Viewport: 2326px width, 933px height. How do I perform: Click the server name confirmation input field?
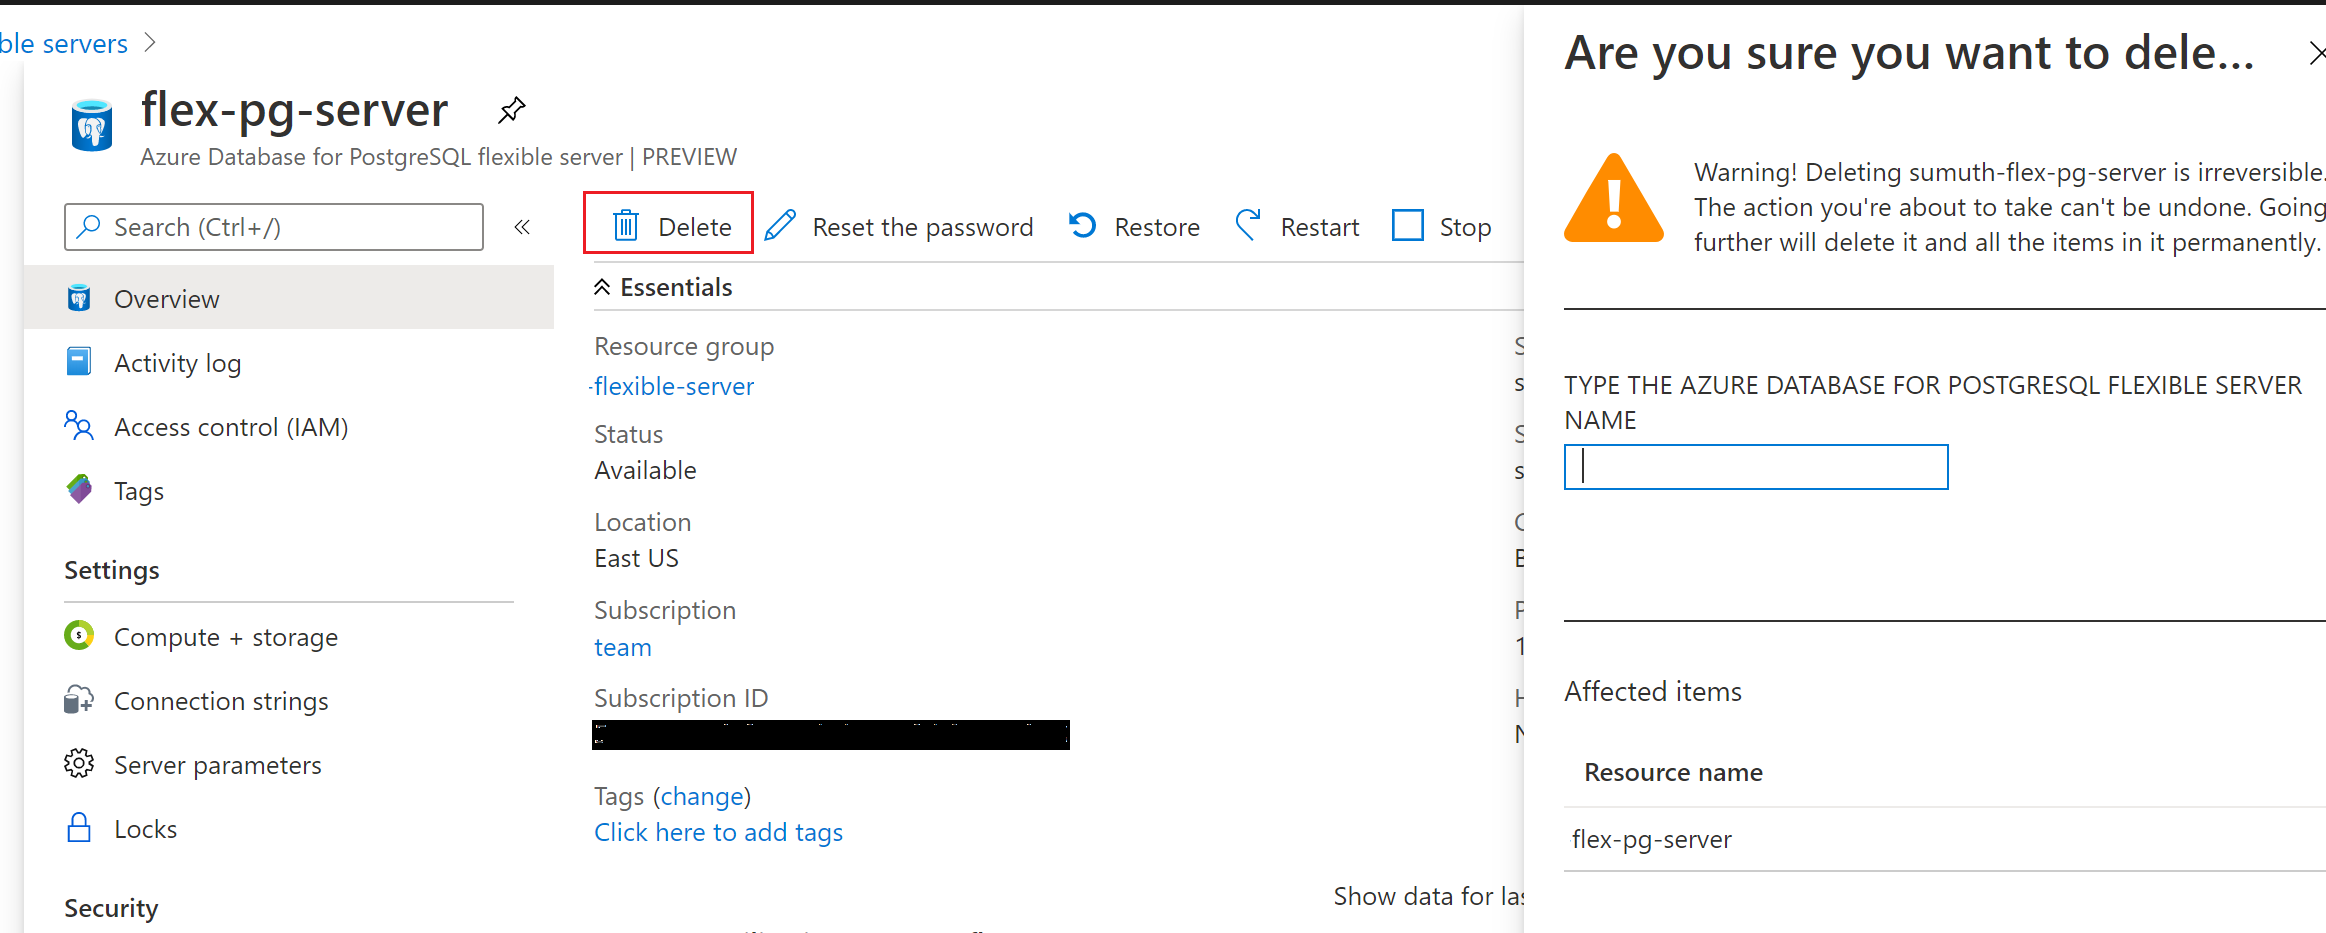[x=1755, y=467]
